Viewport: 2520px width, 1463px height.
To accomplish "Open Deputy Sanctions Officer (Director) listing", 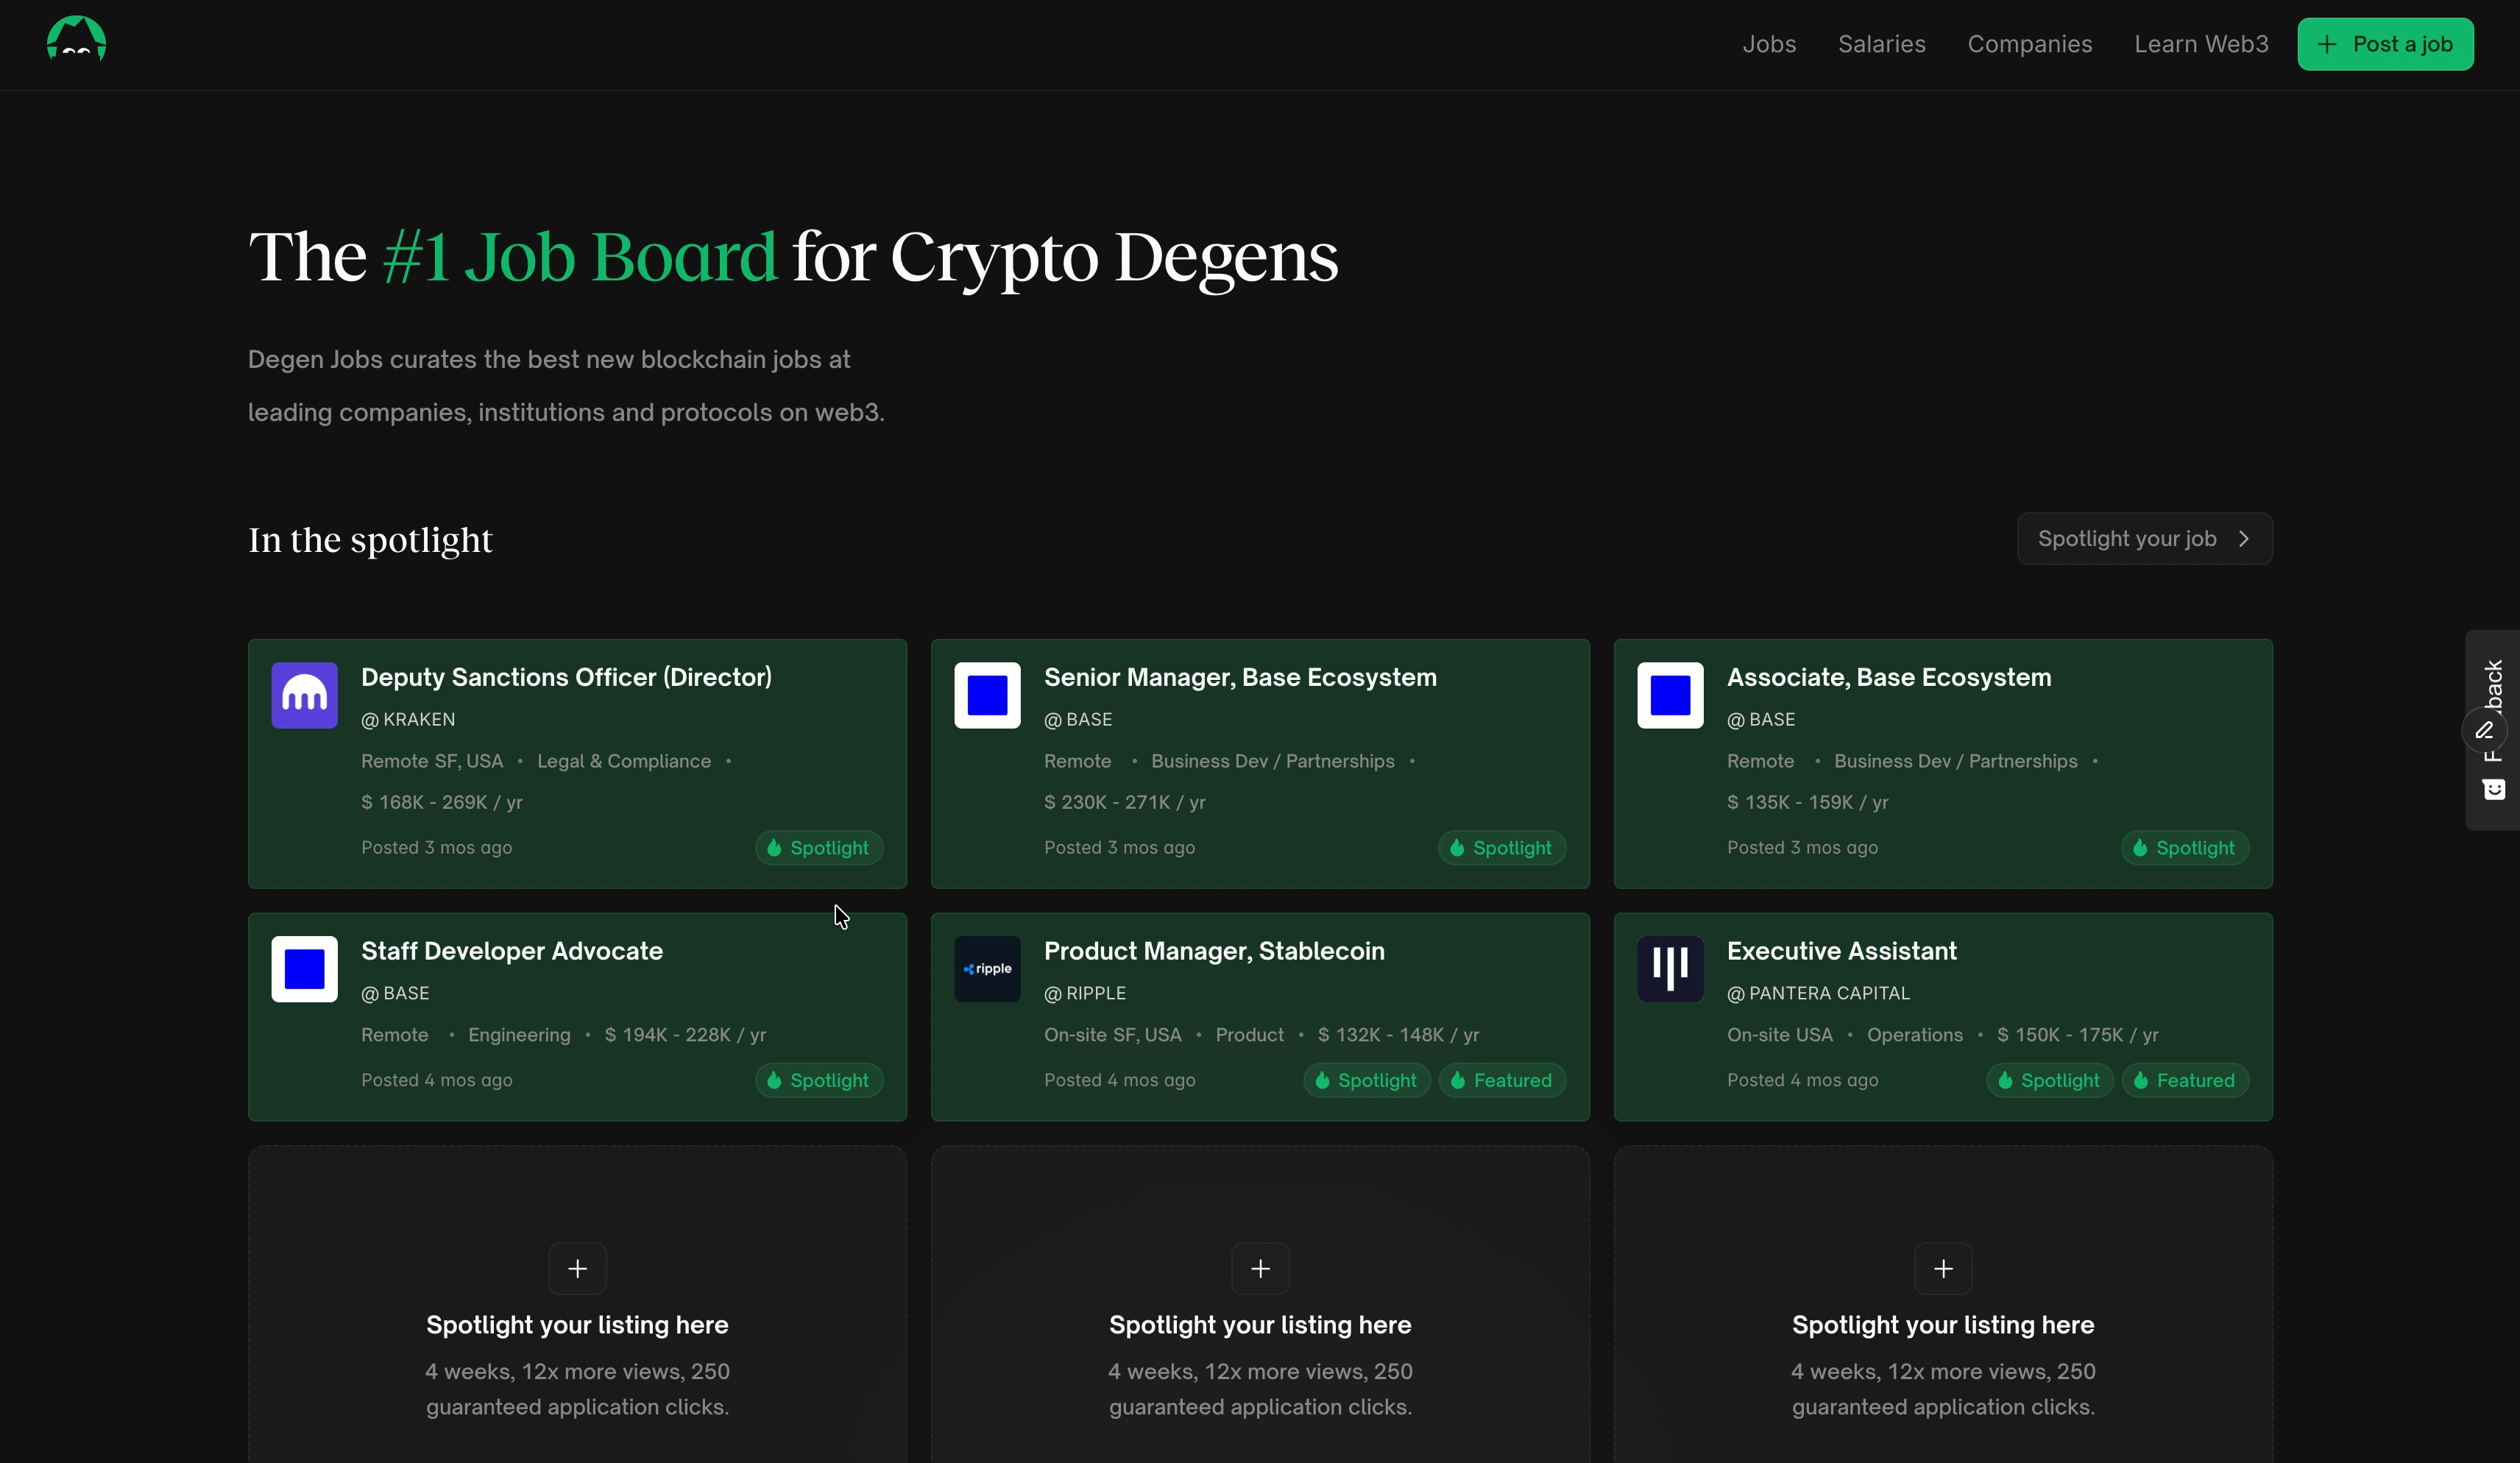I will point(566,677).
